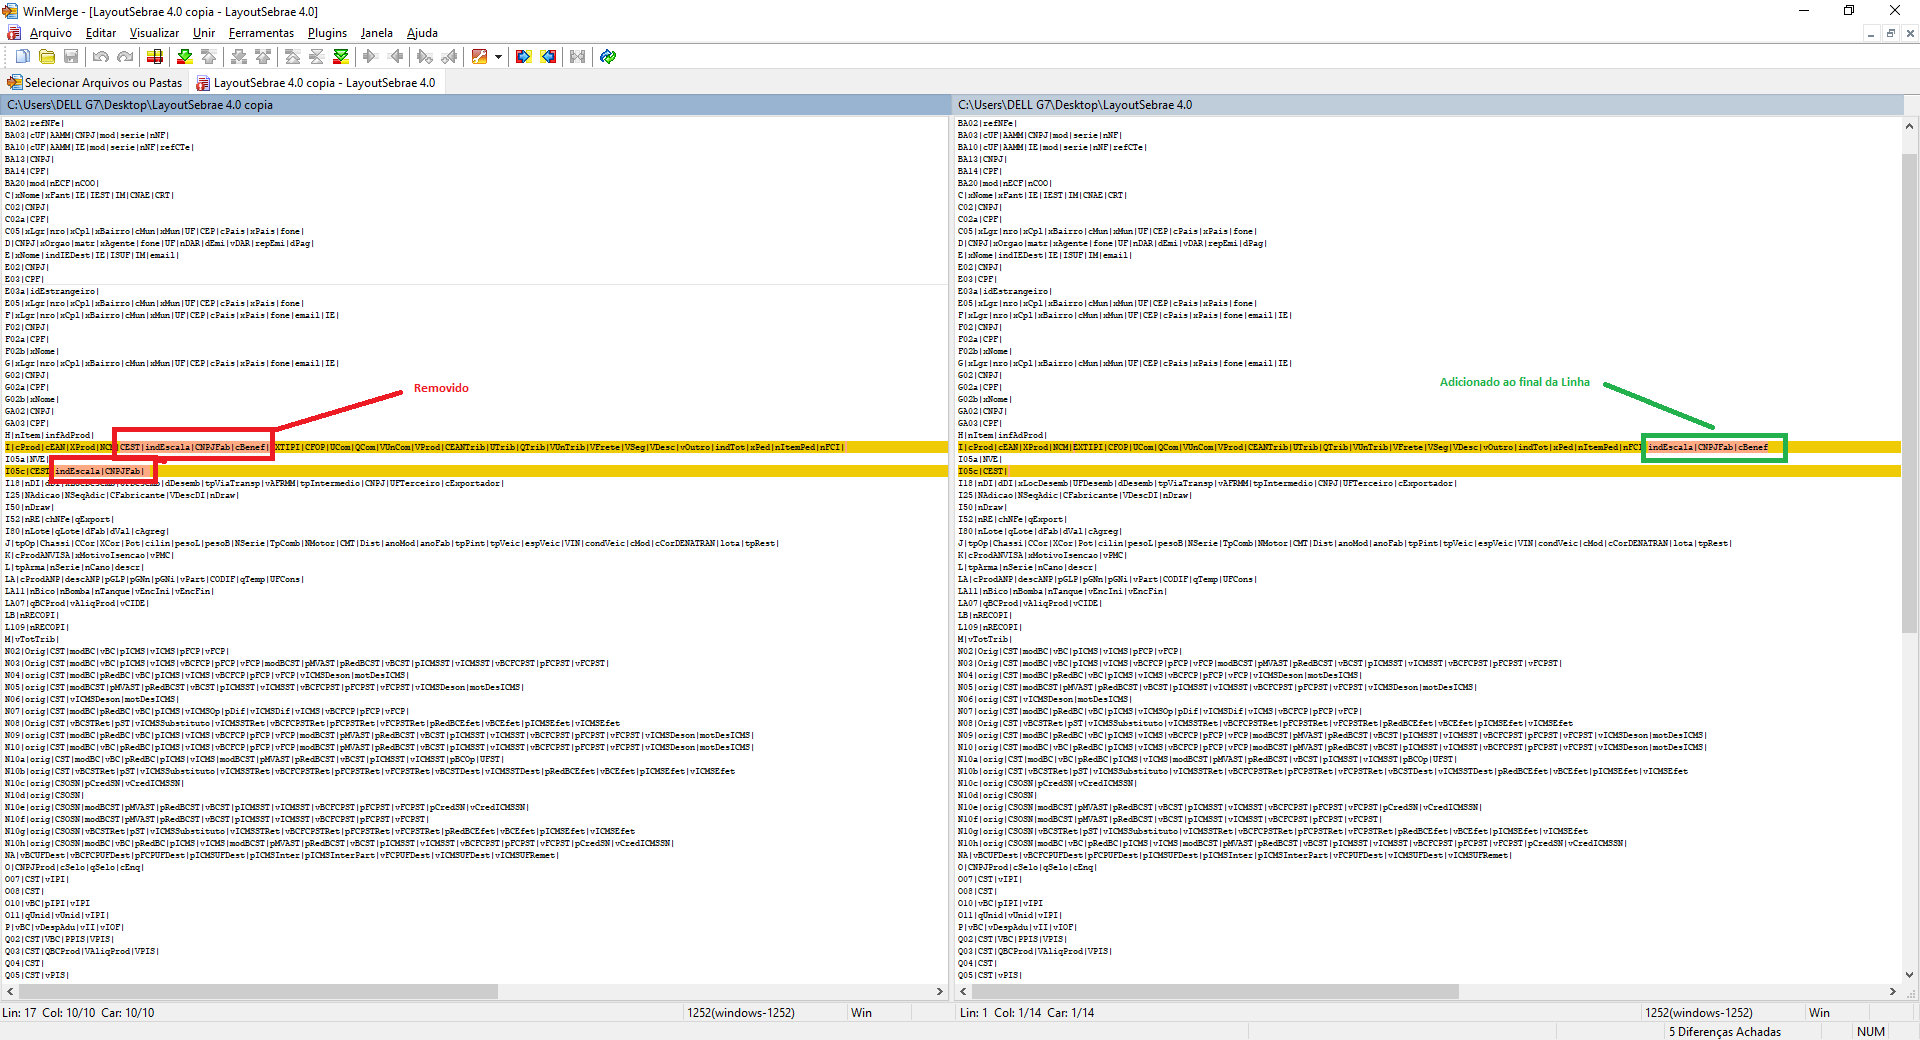The image size is (1920, 1040).
Task: Click the left pane horizontal scrollbar thumb
Action: point(258,991)
